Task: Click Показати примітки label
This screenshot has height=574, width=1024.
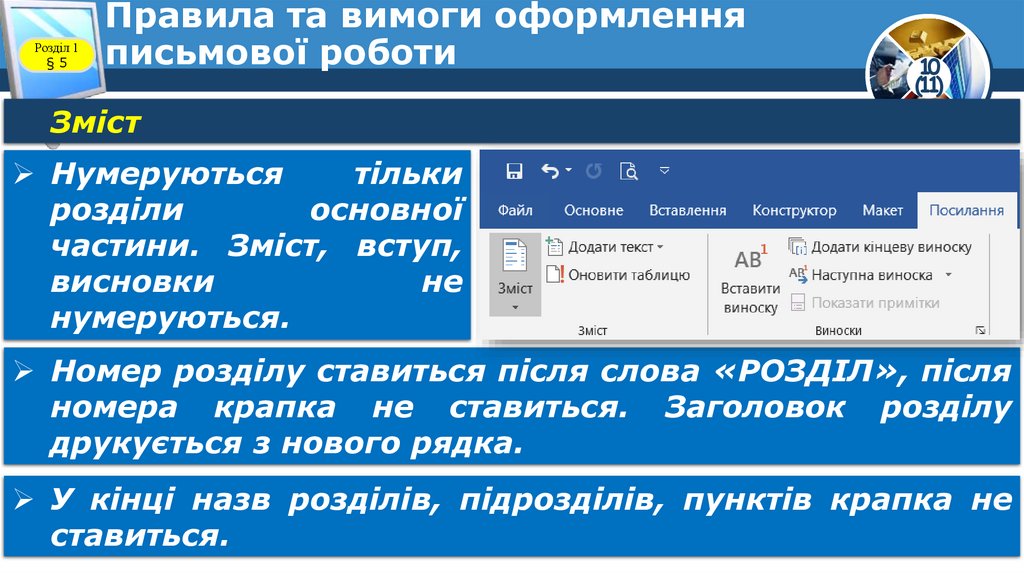Action: tap(875, 303)
